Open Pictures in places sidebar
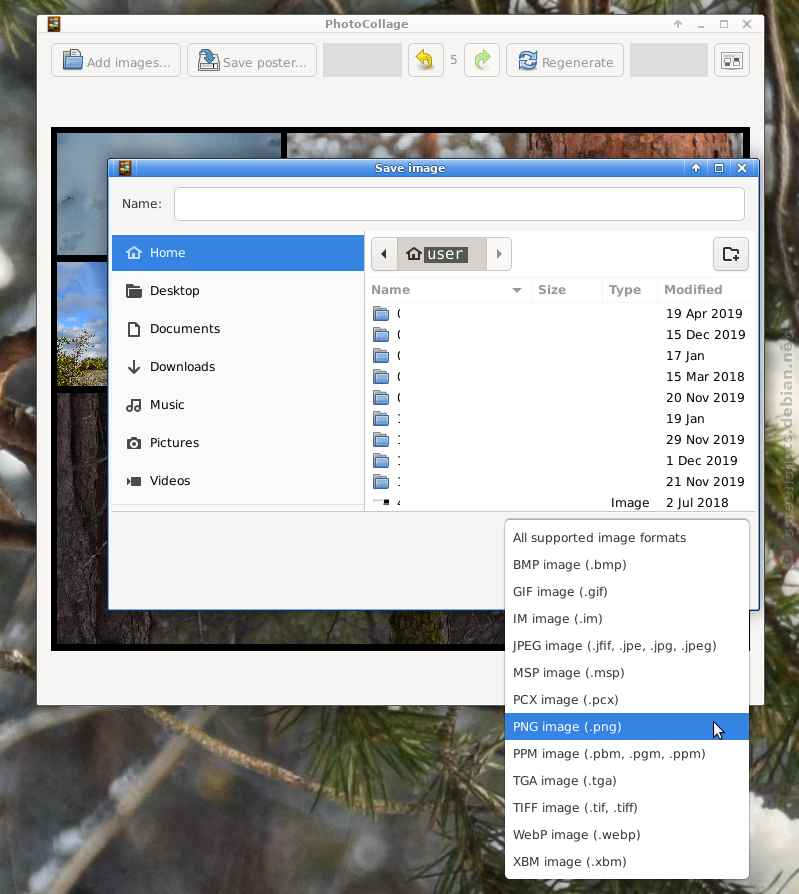 238,443
